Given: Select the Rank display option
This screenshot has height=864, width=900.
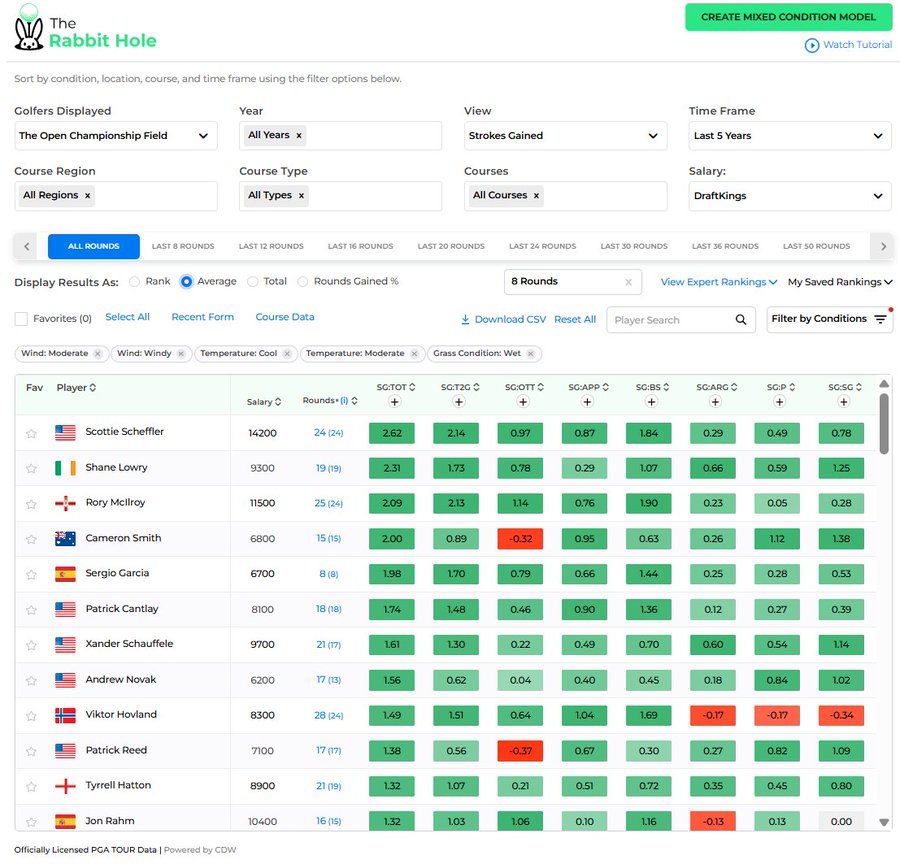Looking at the screenshot, I should [x=134, y=281].
